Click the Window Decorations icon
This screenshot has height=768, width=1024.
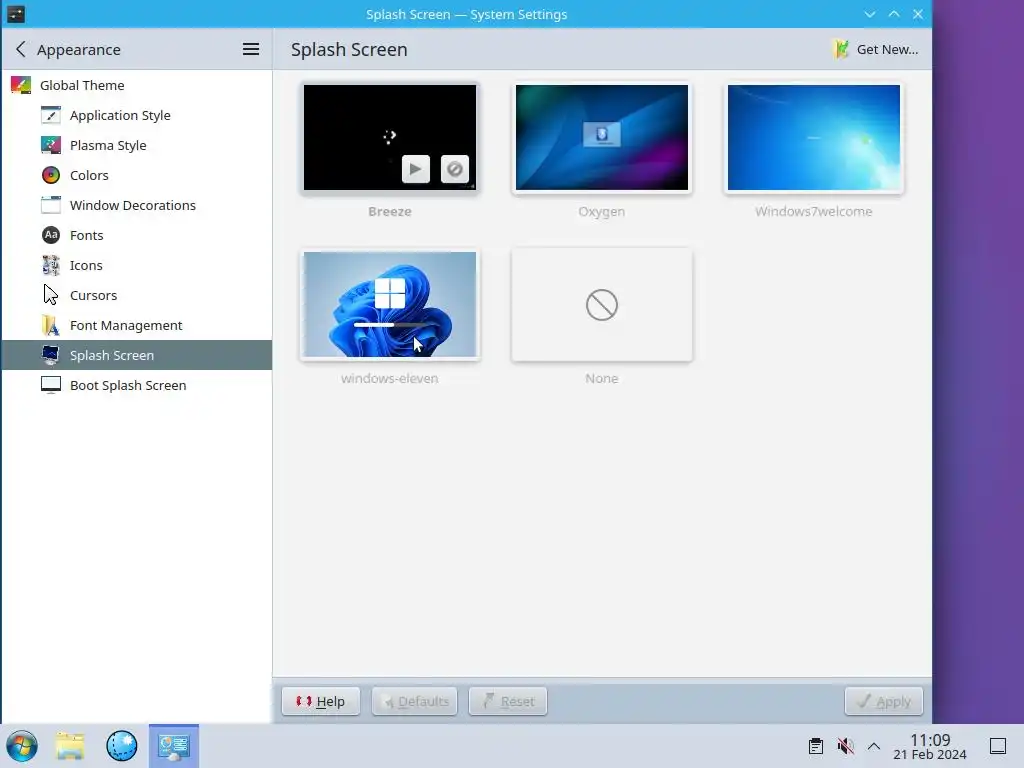pos(51,205)
